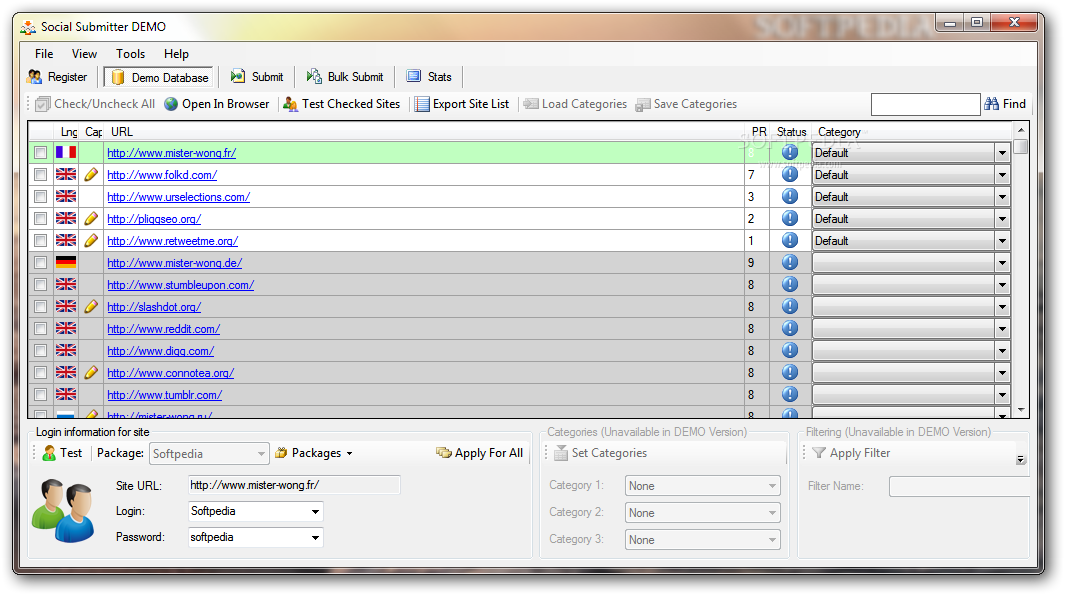This screenshot has width=1065, height=595.
Task: Click the Submit toolbar icon
Action: coord(238,77)
